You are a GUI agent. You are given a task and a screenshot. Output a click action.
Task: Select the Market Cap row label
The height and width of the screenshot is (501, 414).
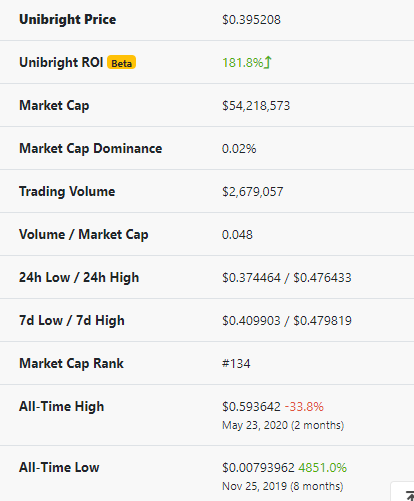coord(54,106)
